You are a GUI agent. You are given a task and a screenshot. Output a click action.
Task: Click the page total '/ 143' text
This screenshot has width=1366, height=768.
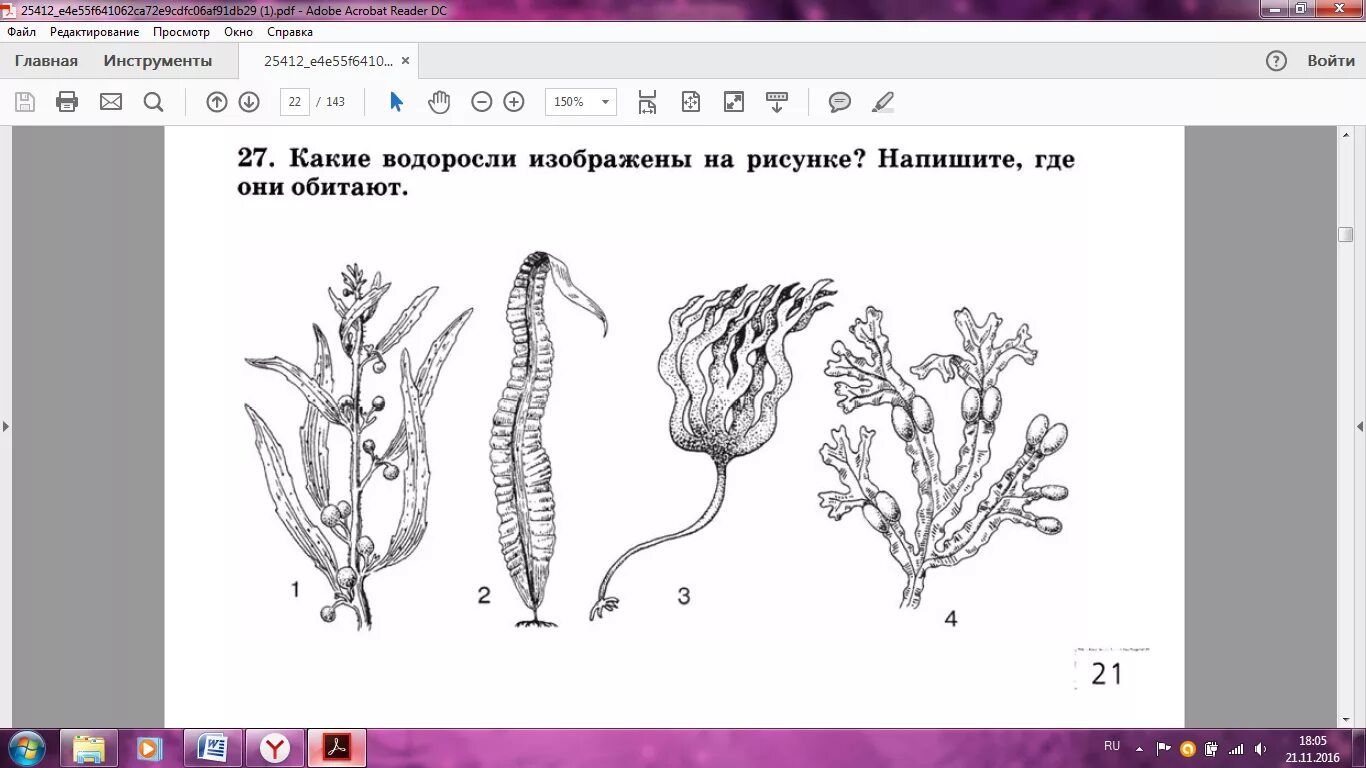click(330, 102)
